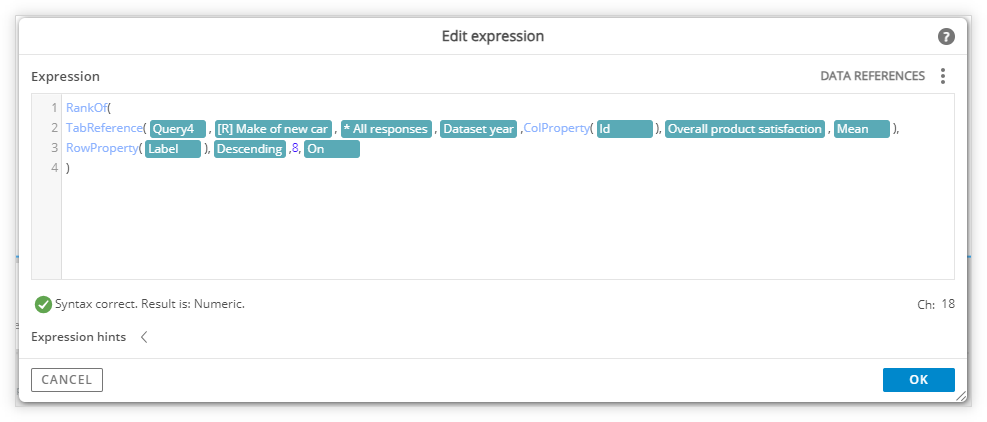Open the three-dot options menu
Viewport: 987px width, 422px height.
pyautogui.click(x=942, y=76)
